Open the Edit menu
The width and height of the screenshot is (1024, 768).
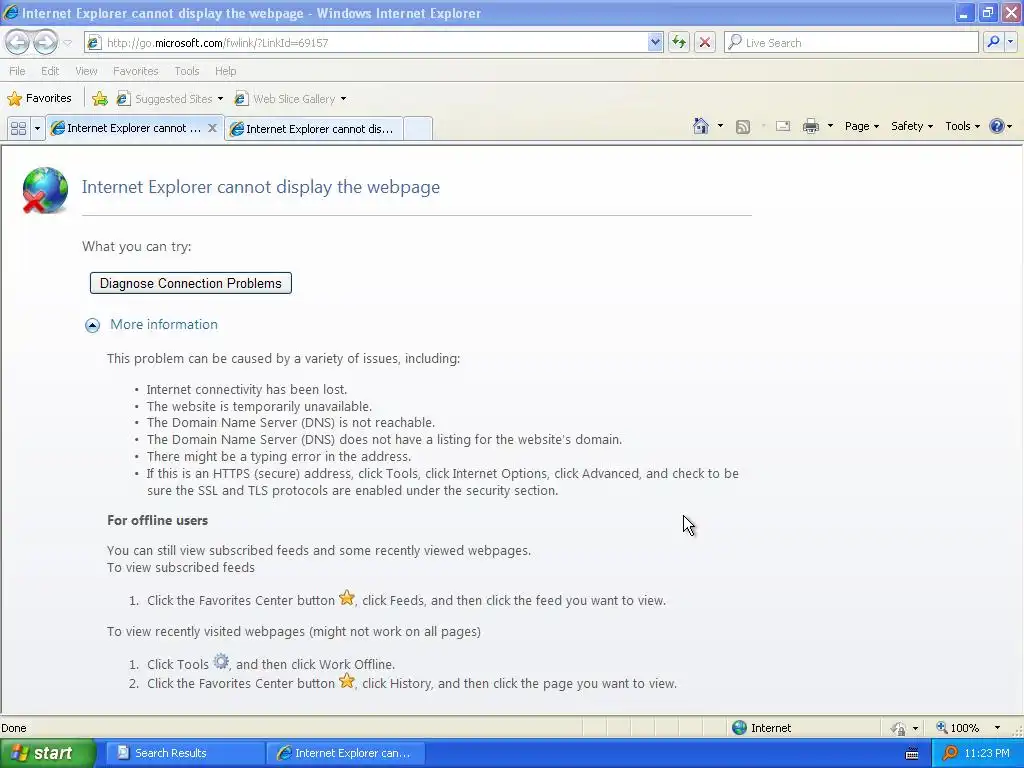[50, 71]
